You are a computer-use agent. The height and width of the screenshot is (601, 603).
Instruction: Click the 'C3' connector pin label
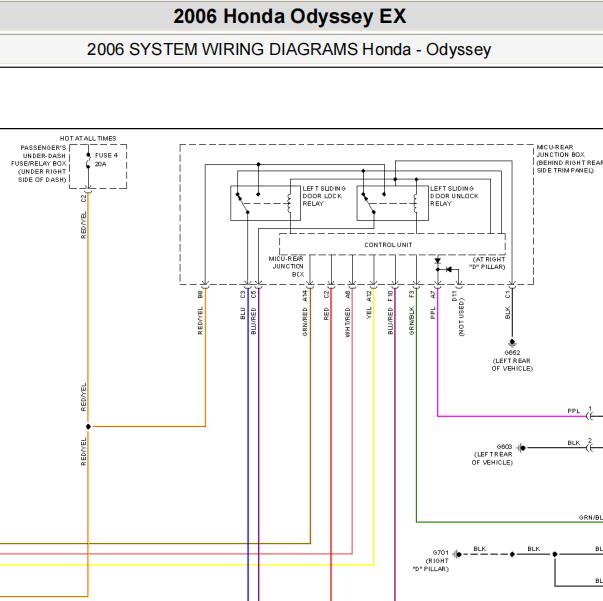pyautogui.click(x=243, y=295)
